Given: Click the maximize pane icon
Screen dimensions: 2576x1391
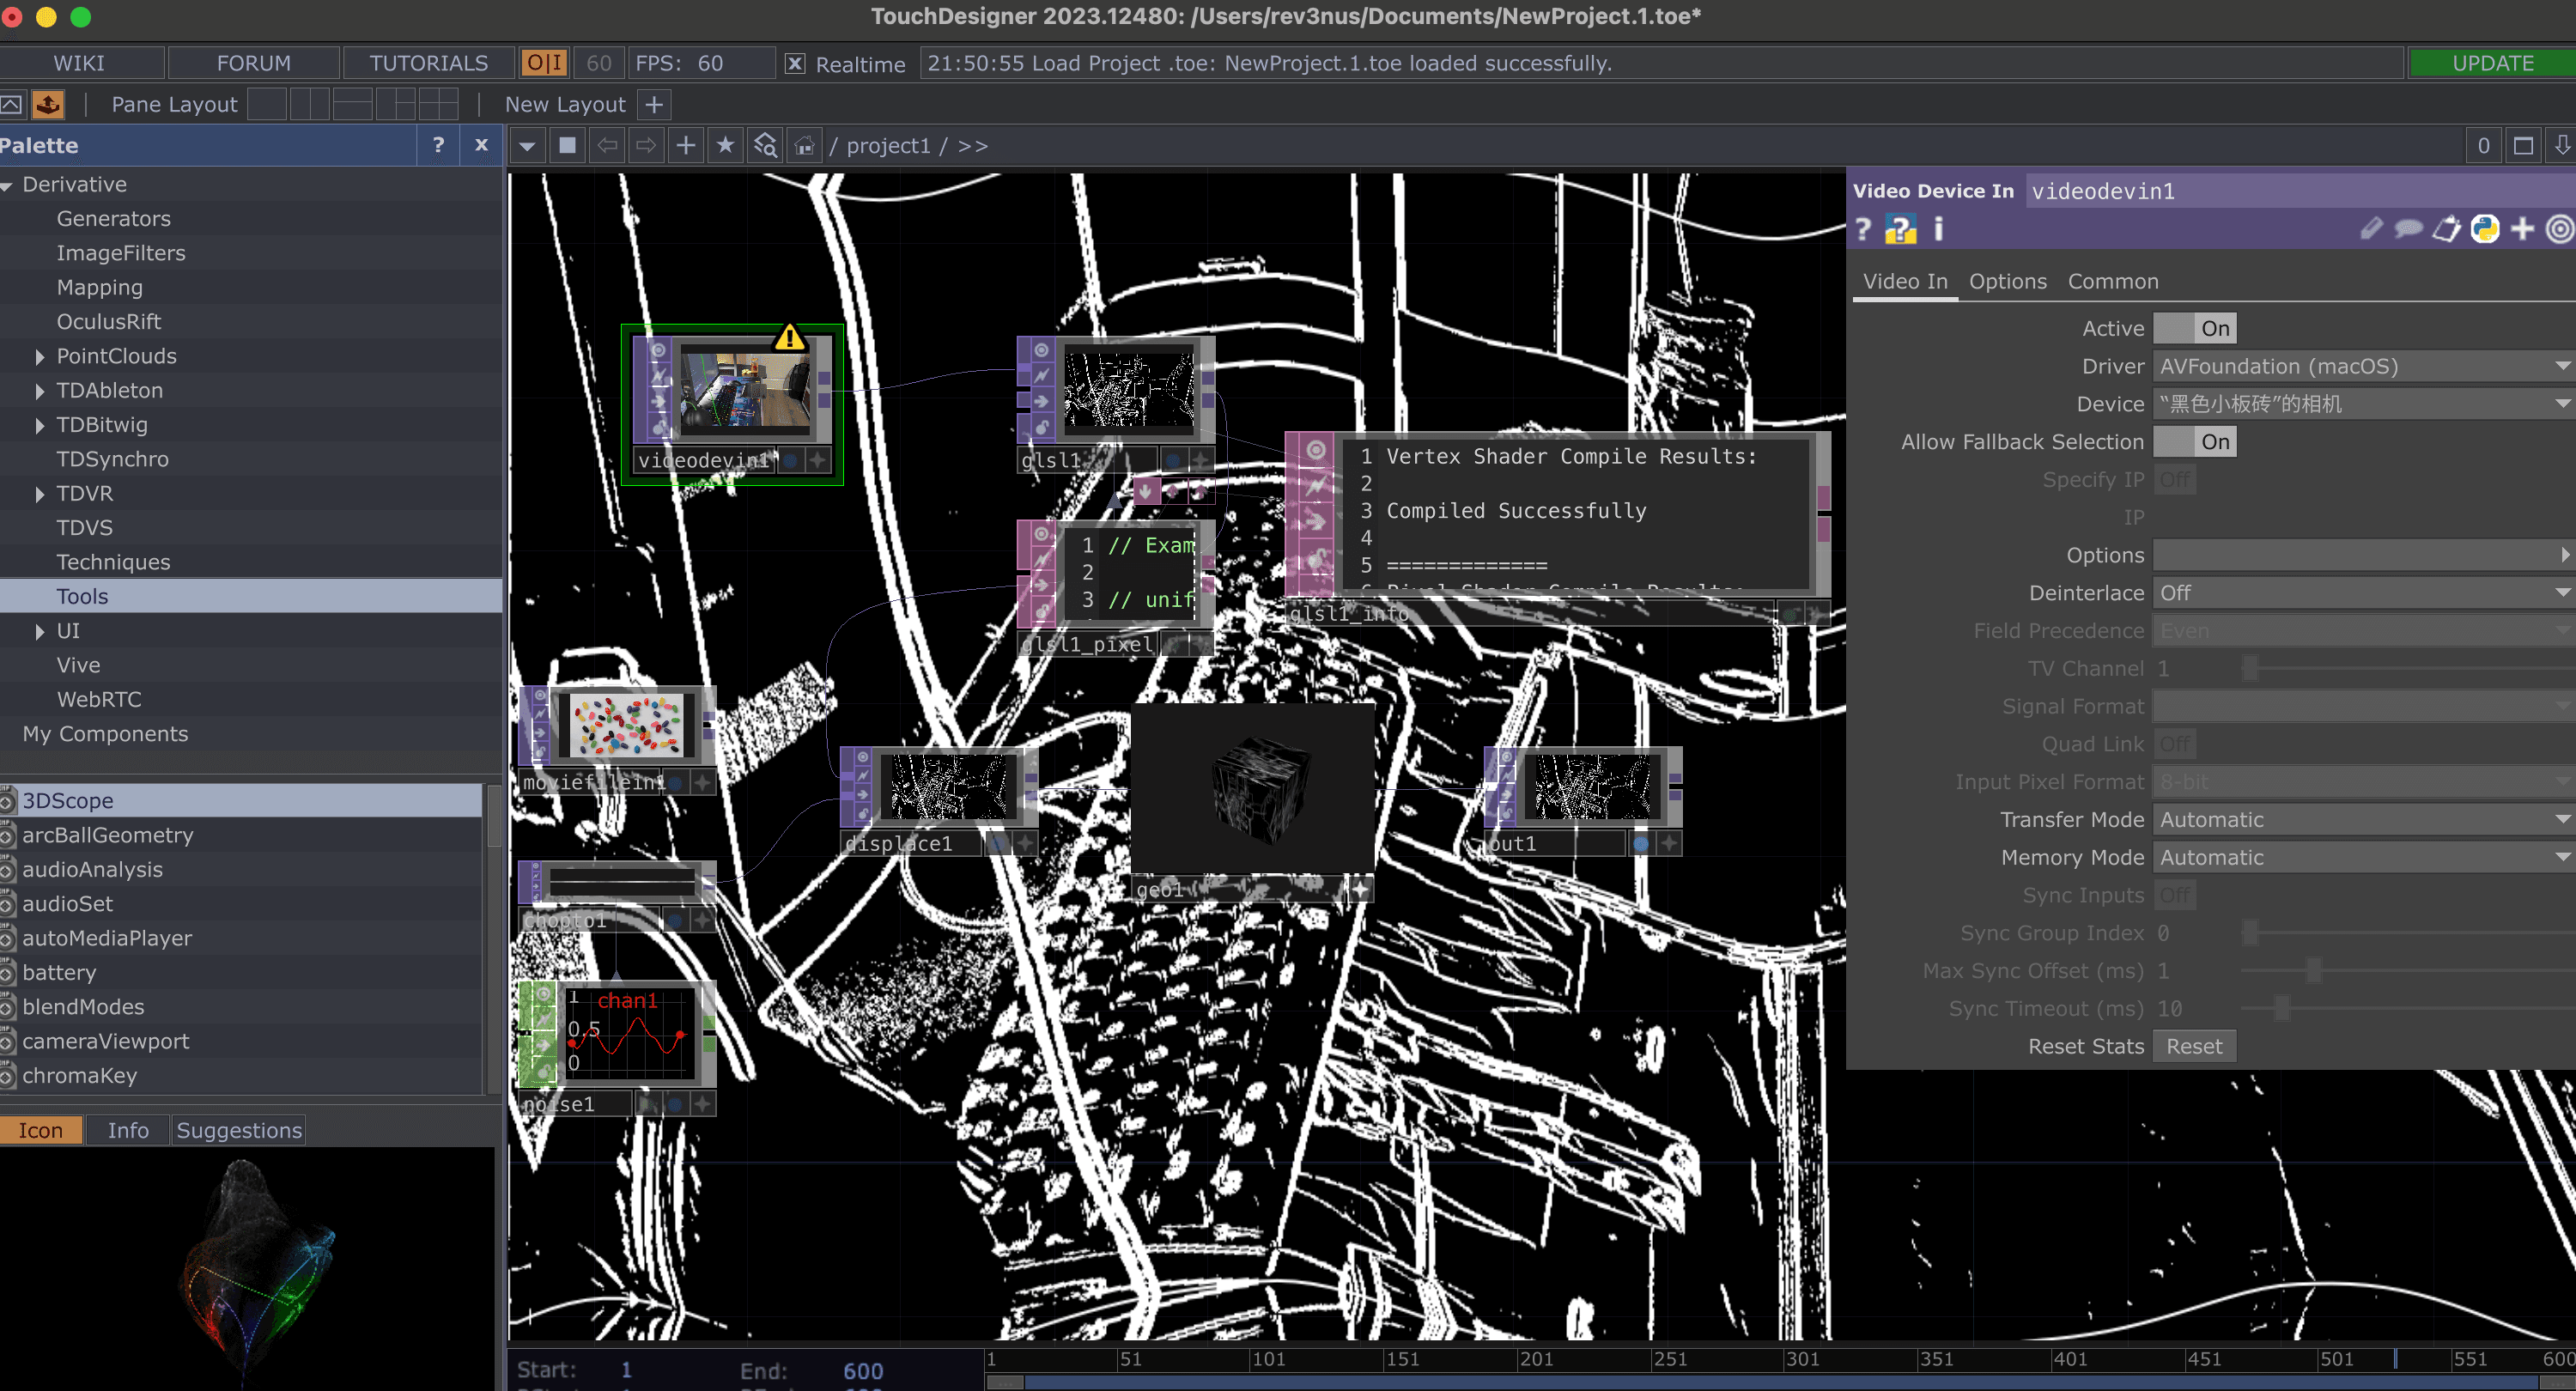Looking at the screenshot, I should coord(2523,146).
